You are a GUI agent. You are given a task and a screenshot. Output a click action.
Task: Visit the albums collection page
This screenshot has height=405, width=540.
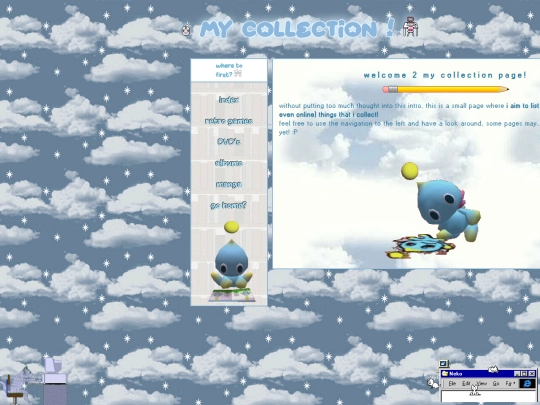coord(229,163)
